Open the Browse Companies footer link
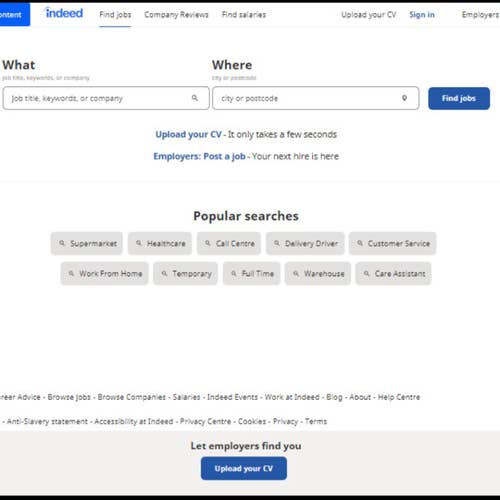500x500 pixels. pos(132,397)
